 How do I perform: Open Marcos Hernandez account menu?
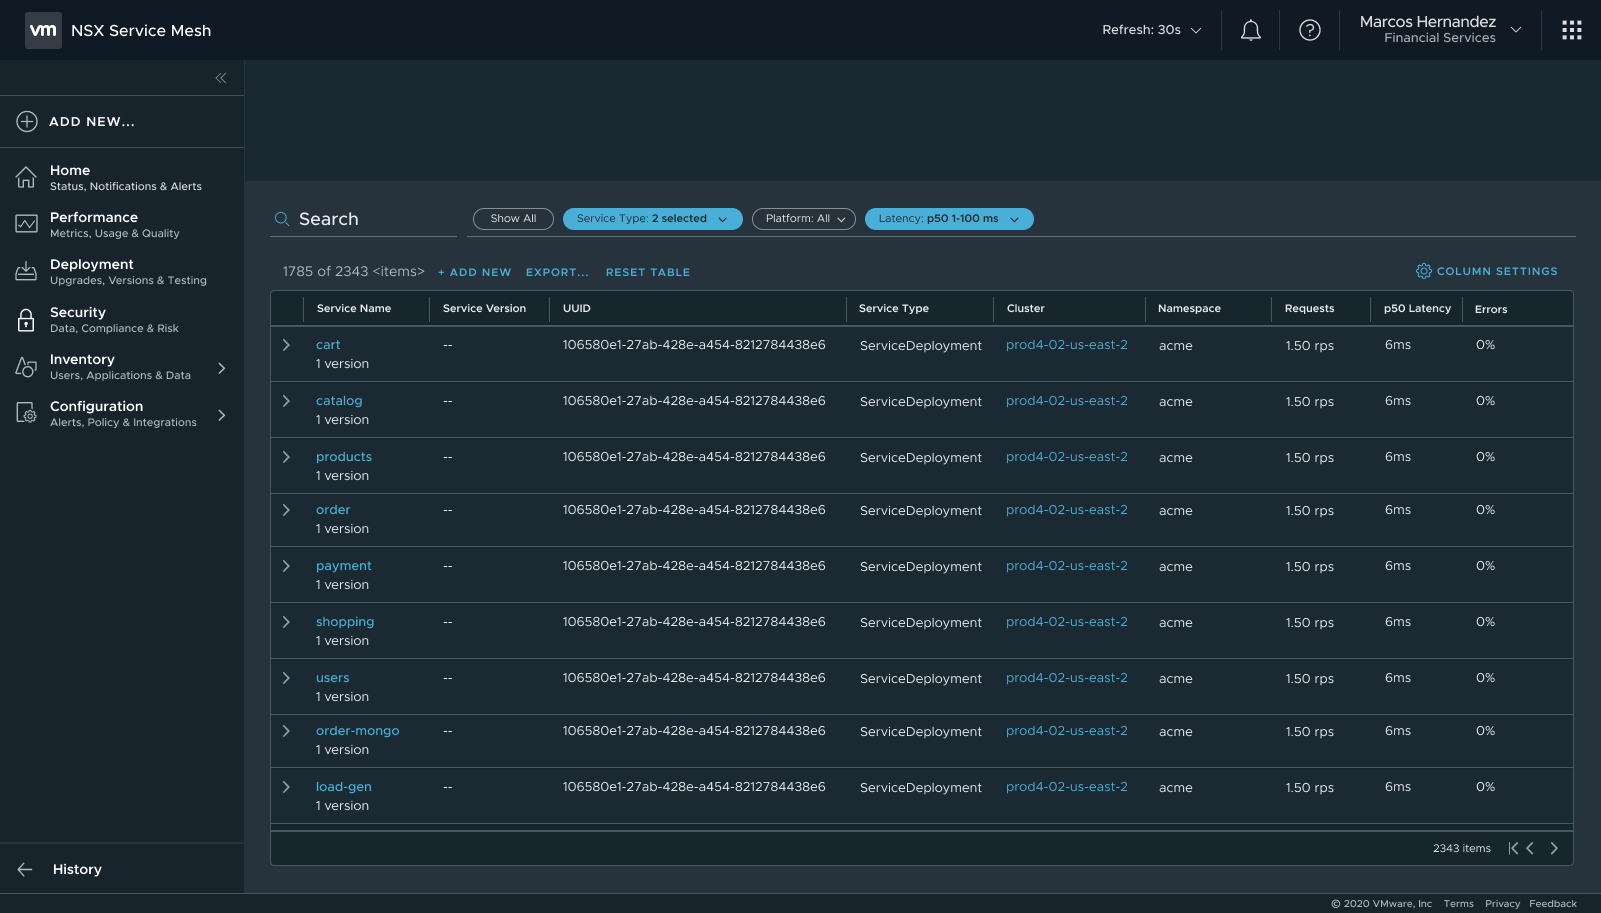1440,29
